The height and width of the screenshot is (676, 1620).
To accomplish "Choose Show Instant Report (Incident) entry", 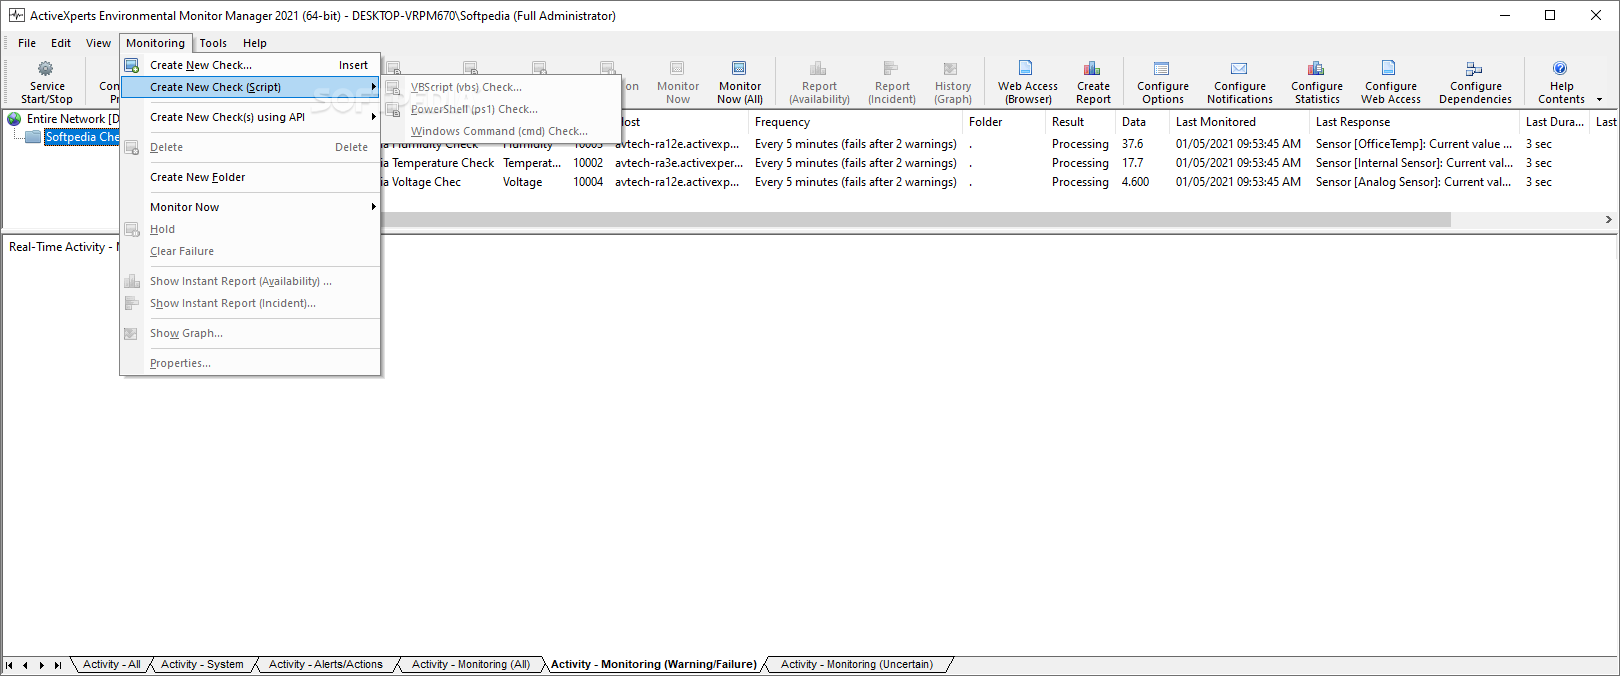I will point(250,303).
